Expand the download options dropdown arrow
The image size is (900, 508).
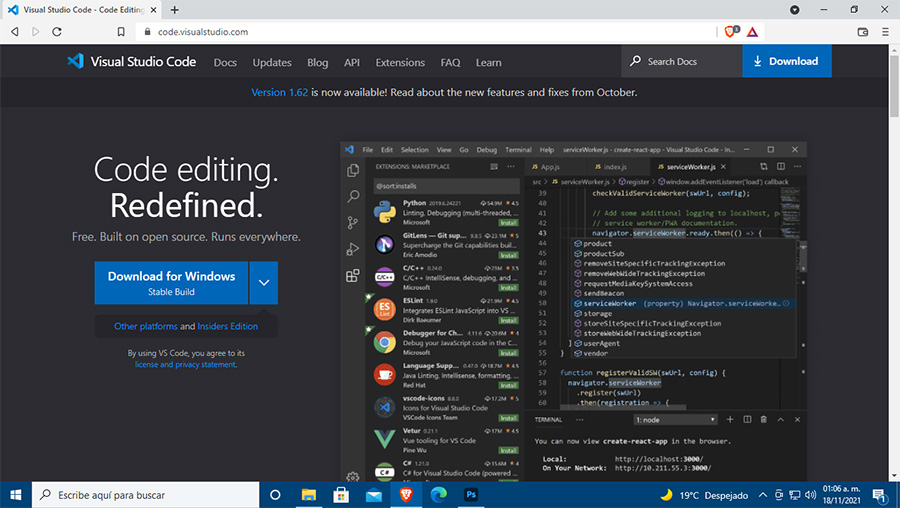coord(264,283)
